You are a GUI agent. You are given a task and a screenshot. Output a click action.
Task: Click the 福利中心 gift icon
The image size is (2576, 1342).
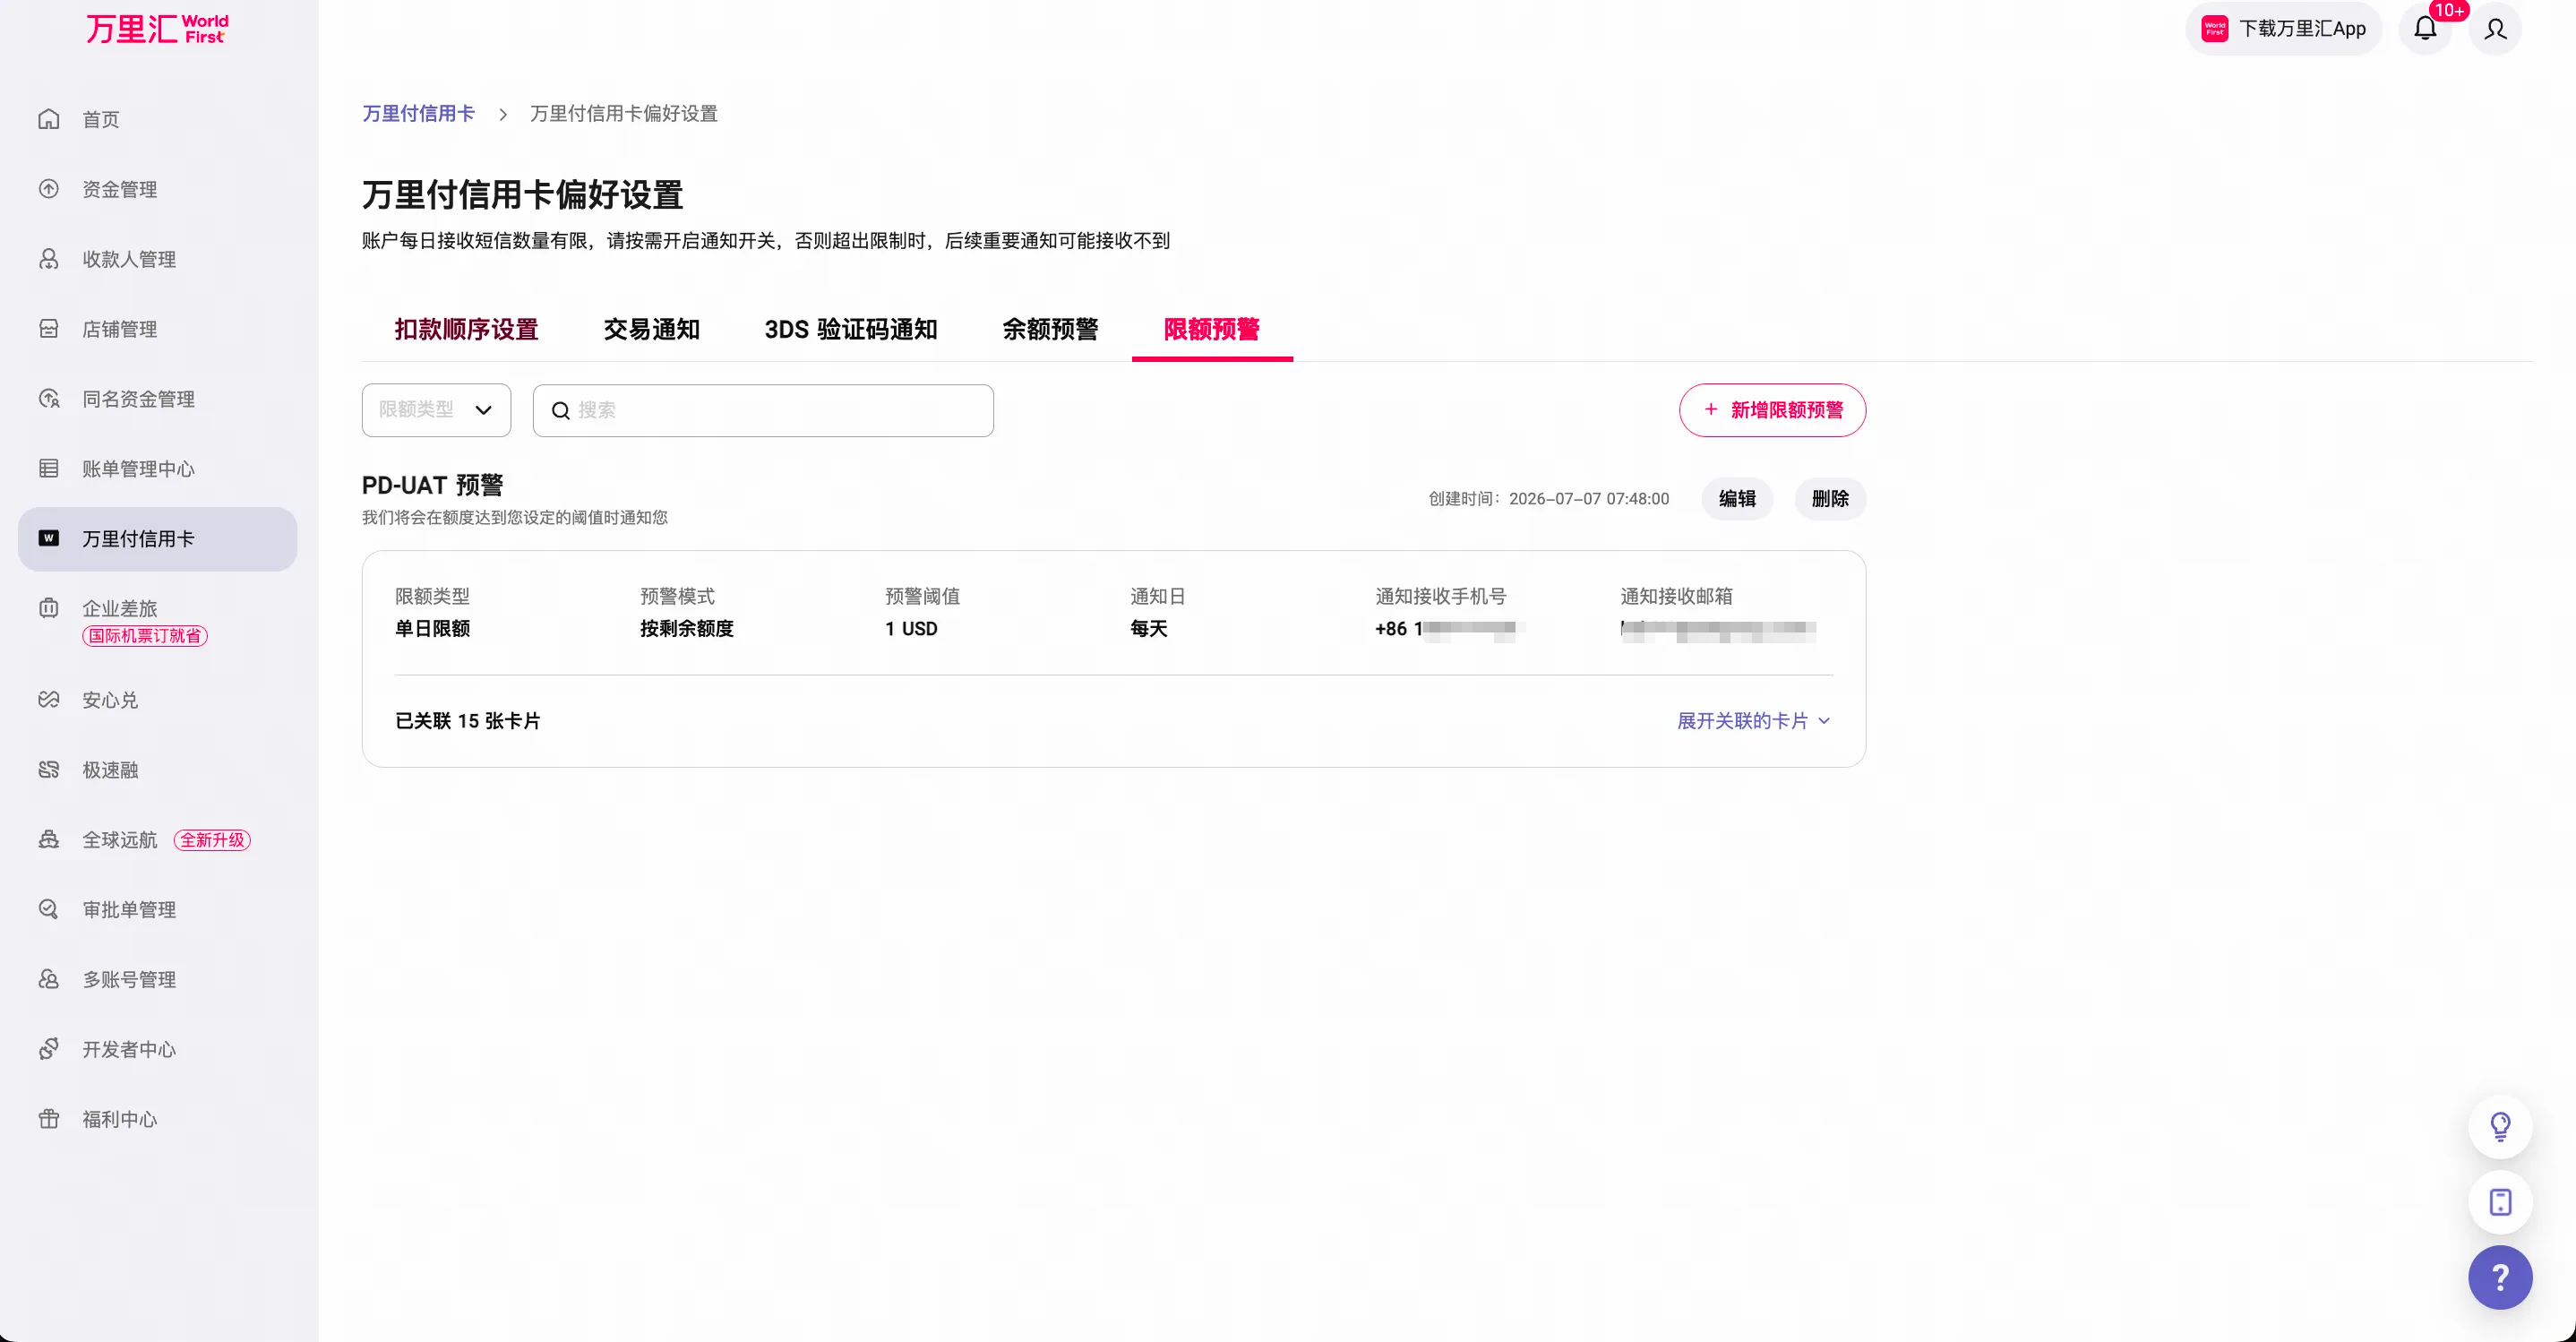[x=49, y=1119]
